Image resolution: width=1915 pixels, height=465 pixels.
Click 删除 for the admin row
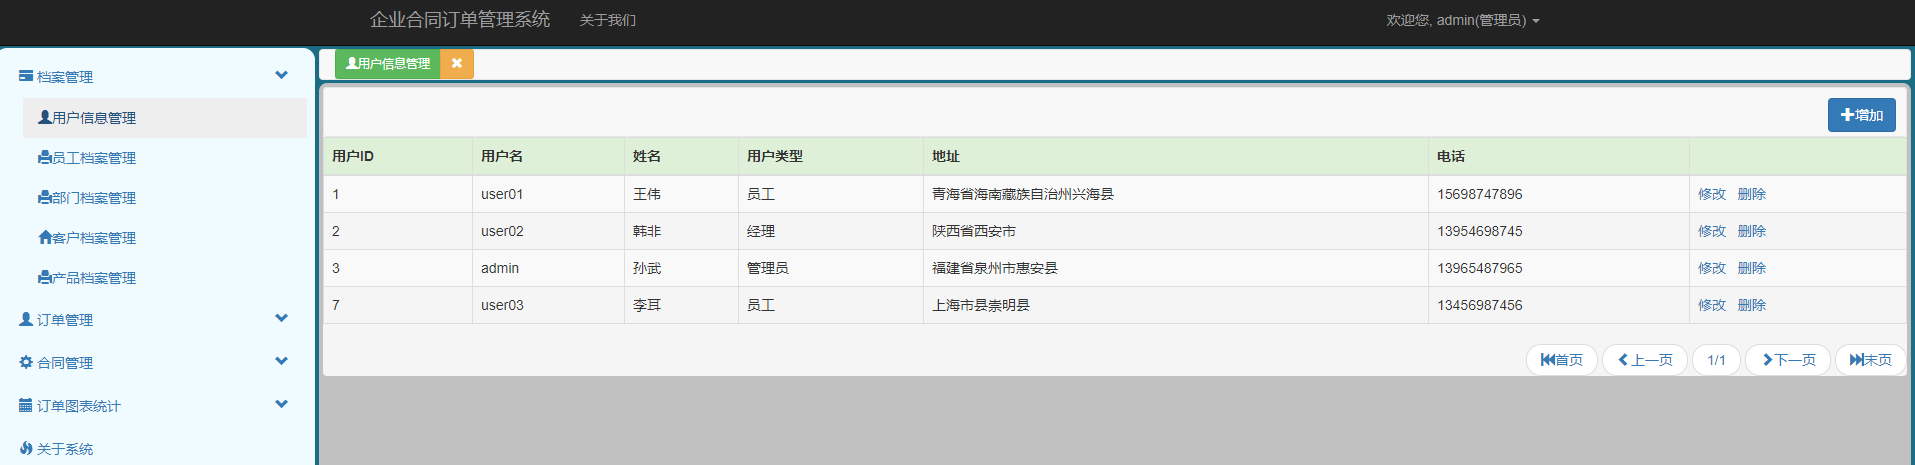click(1751, 268)
